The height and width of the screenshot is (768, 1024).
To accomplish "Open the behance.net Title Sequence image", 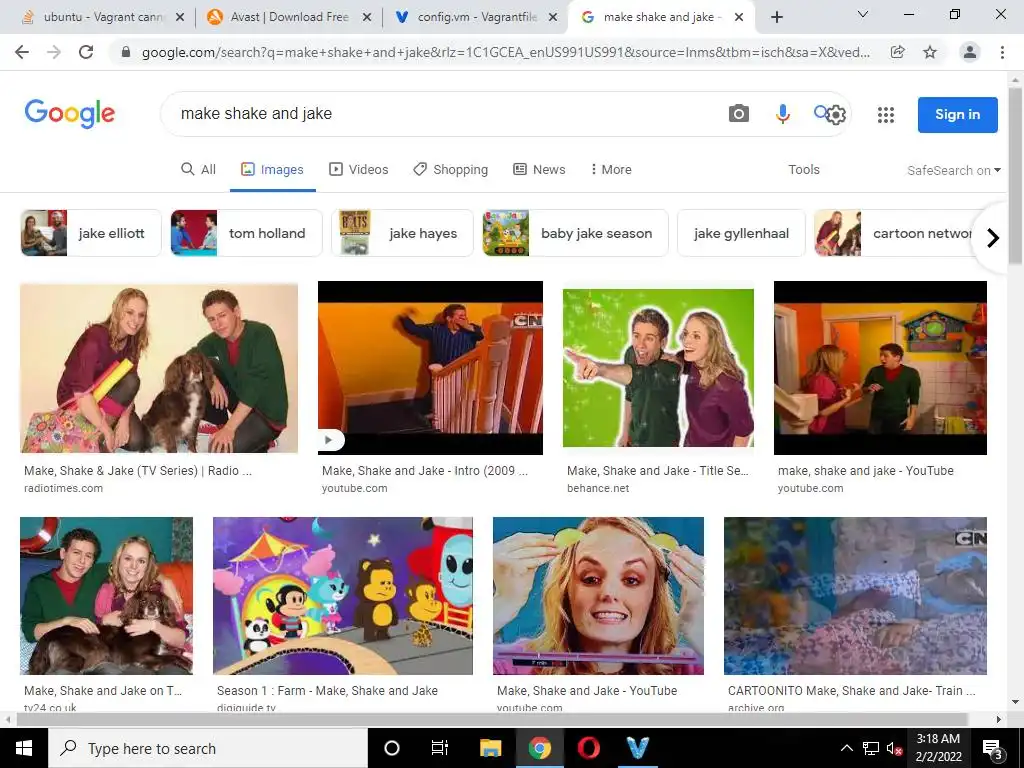I will (x=658, y=368).
